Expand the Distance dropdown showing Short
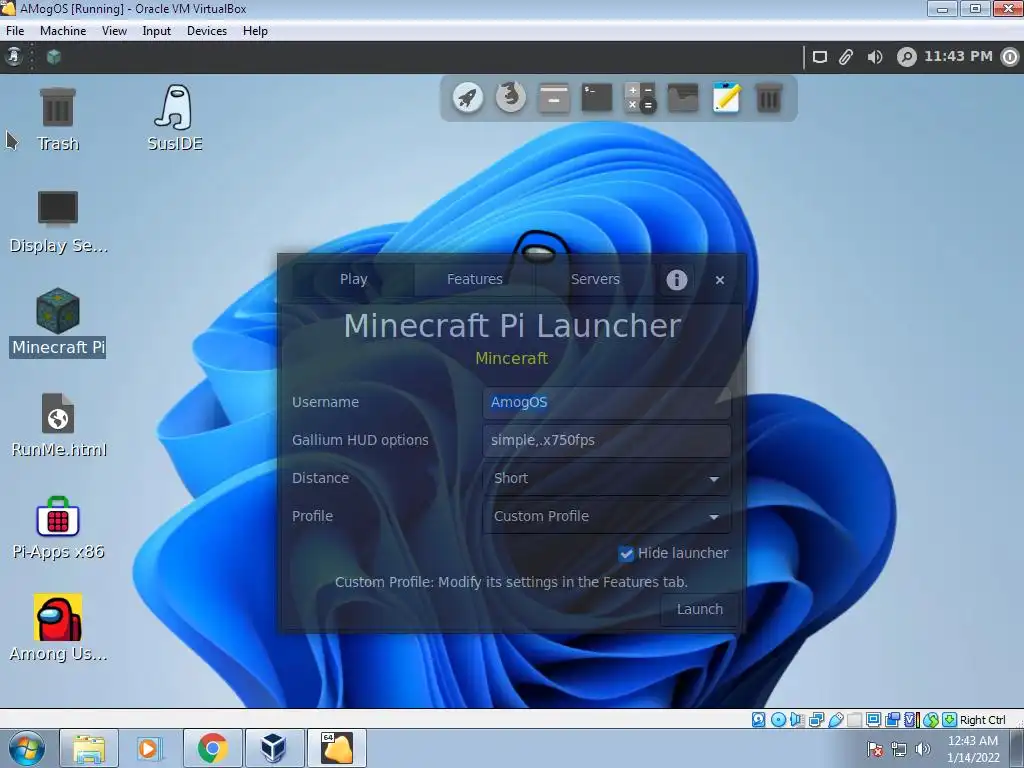The height and width of the screenshot is (768, 1024). pyautogui.click(x=607, y=478)
